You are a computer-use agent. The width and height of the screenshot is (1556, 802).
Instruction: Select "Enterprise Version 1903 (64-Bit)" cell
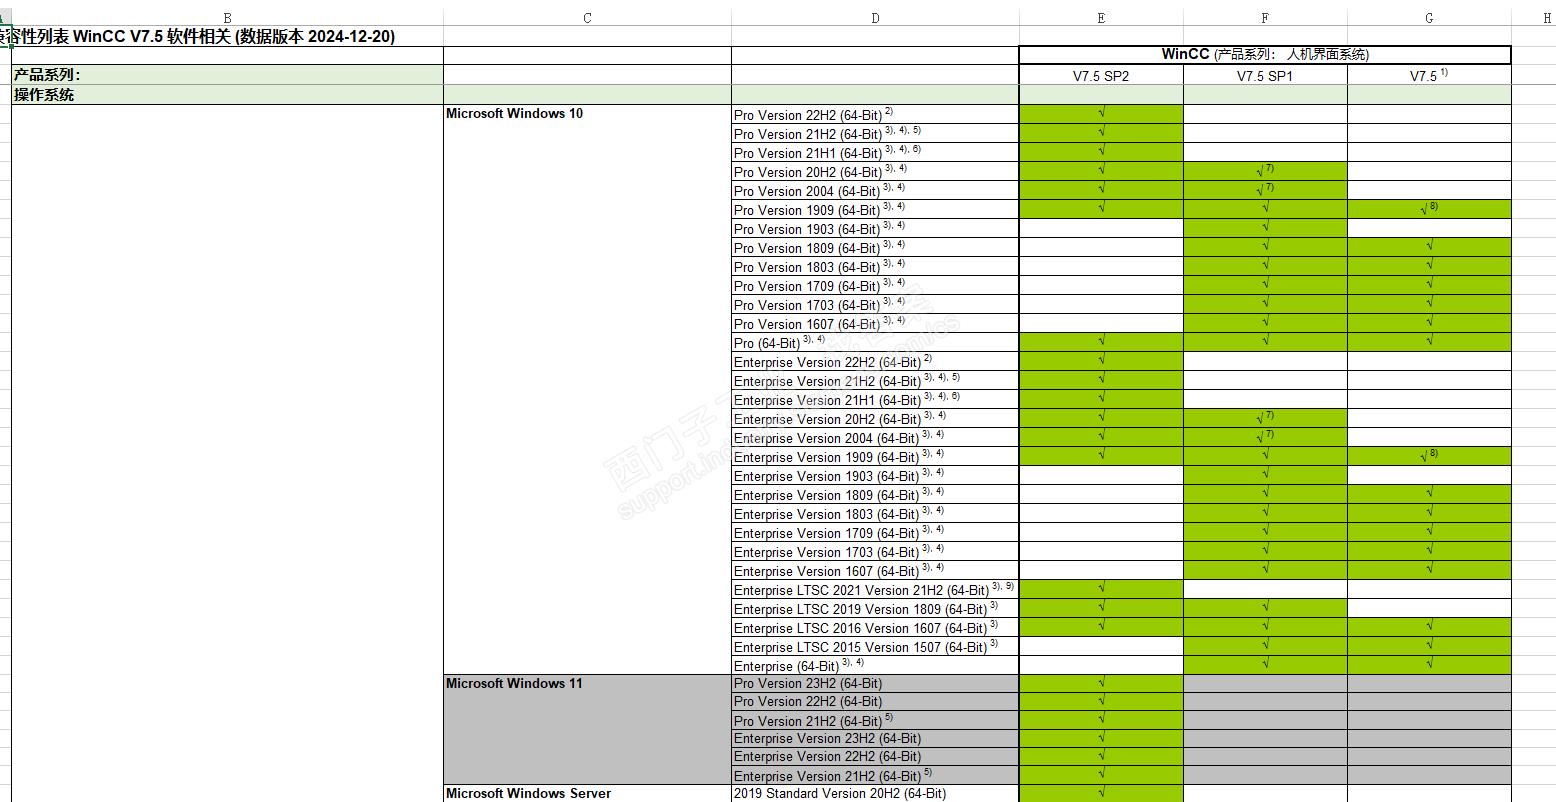875,476
